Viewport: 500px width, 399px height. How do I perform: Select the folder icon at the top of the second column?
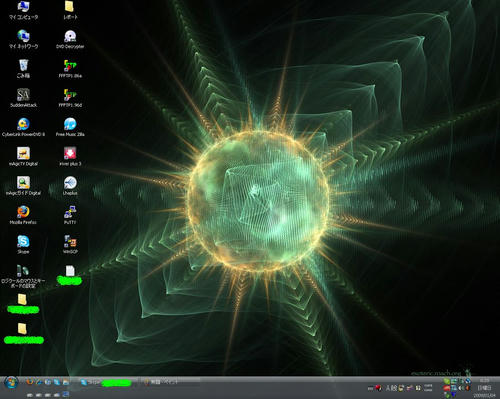click(x=69, y=10)
